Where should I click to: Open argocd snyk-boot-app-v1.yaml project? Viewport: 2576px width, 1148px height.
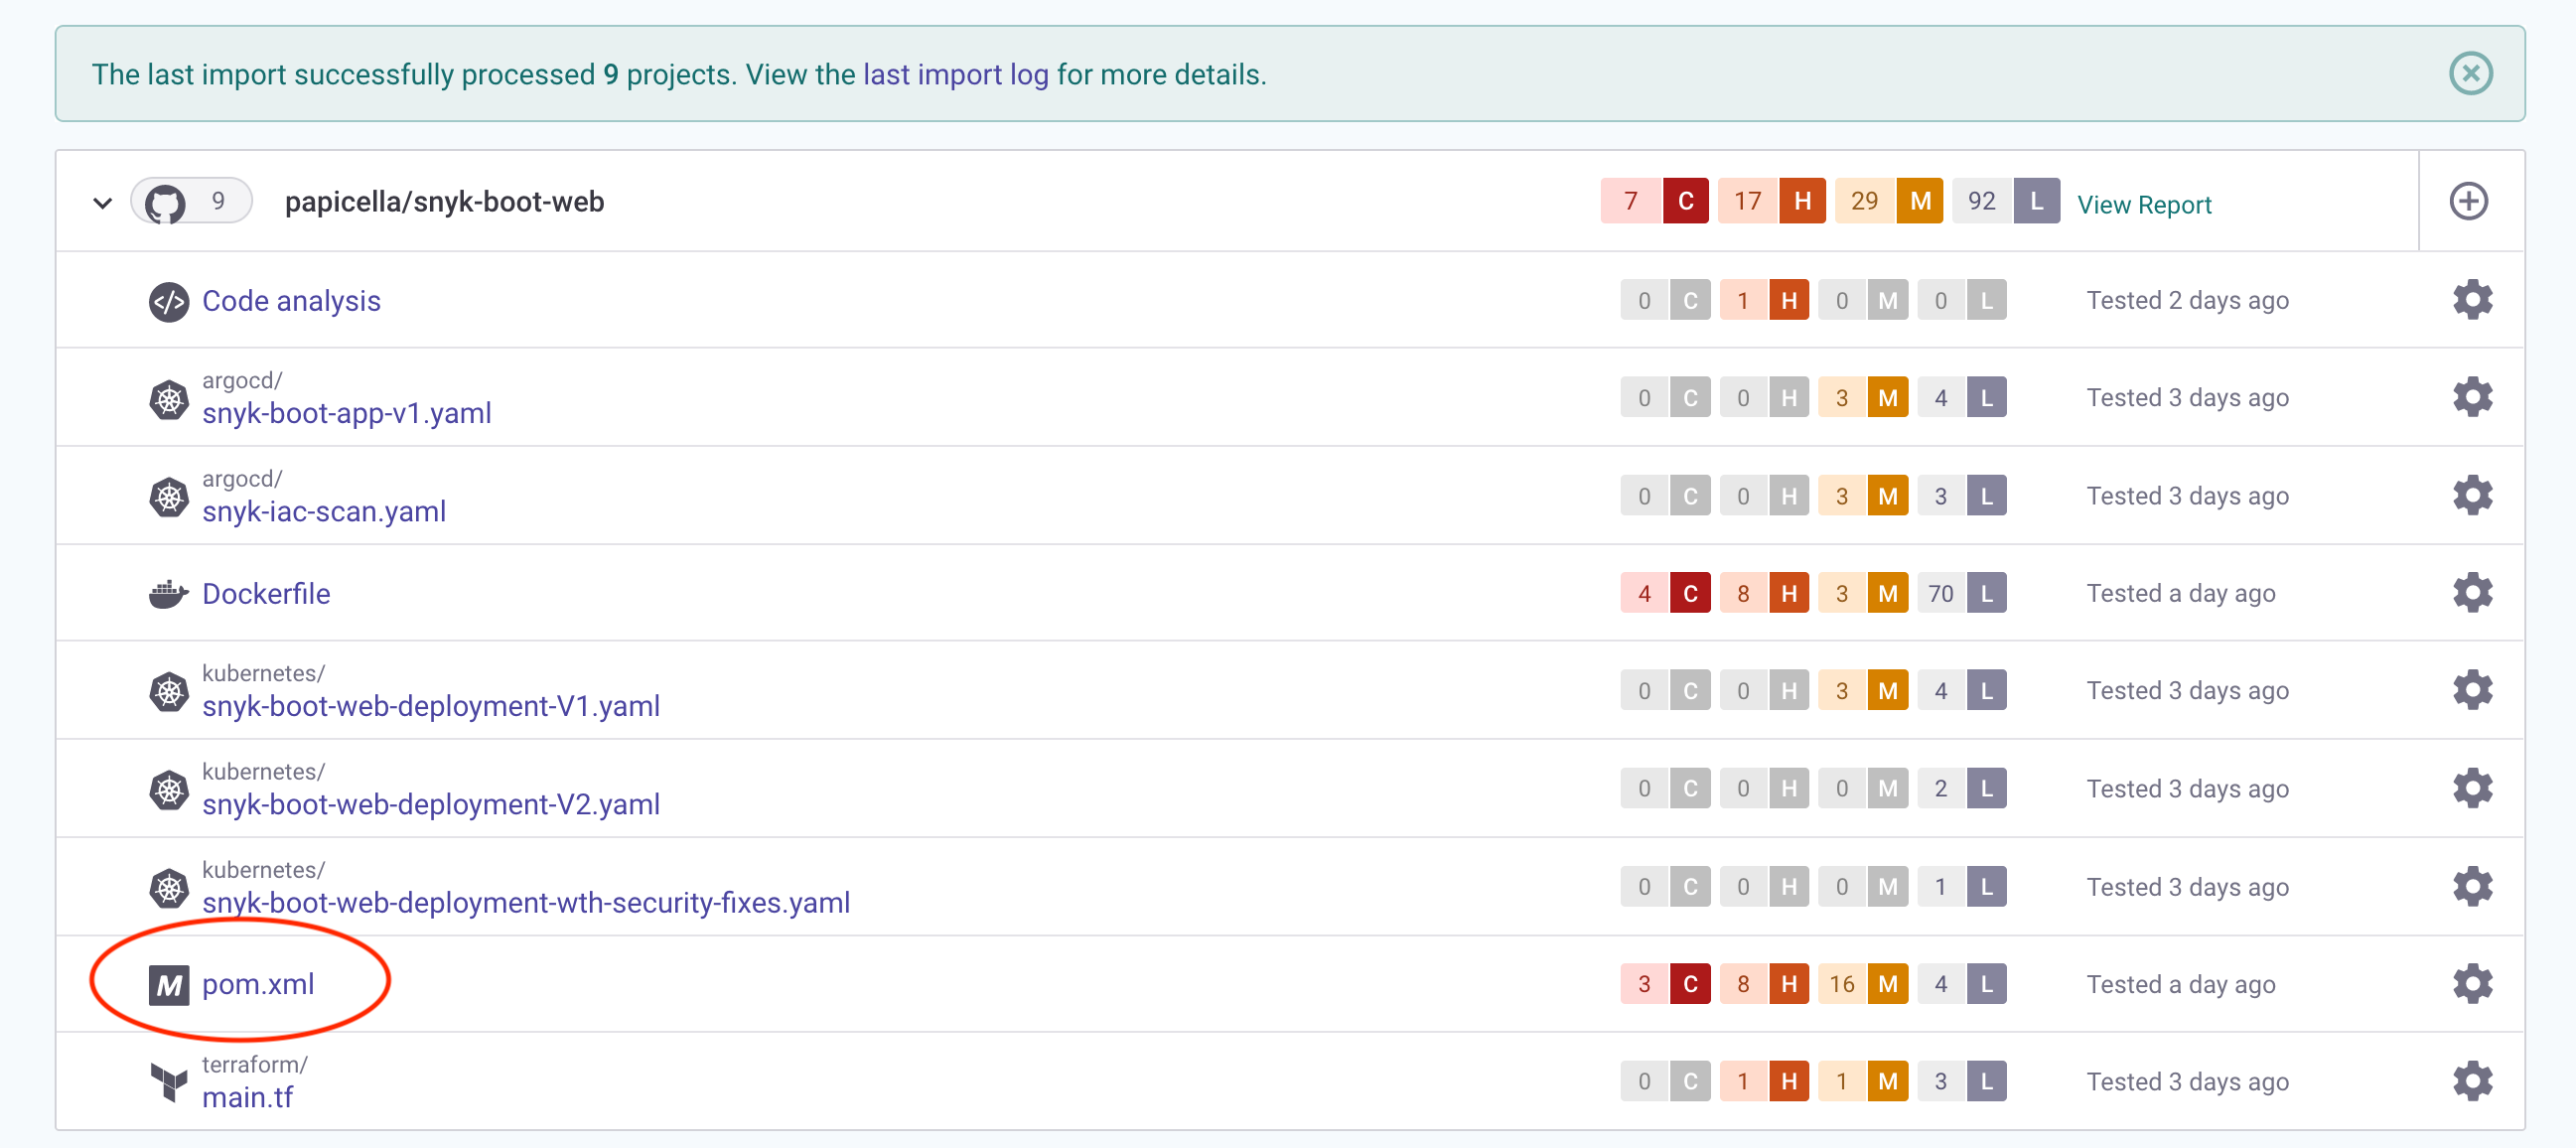(x=346, y=413)
